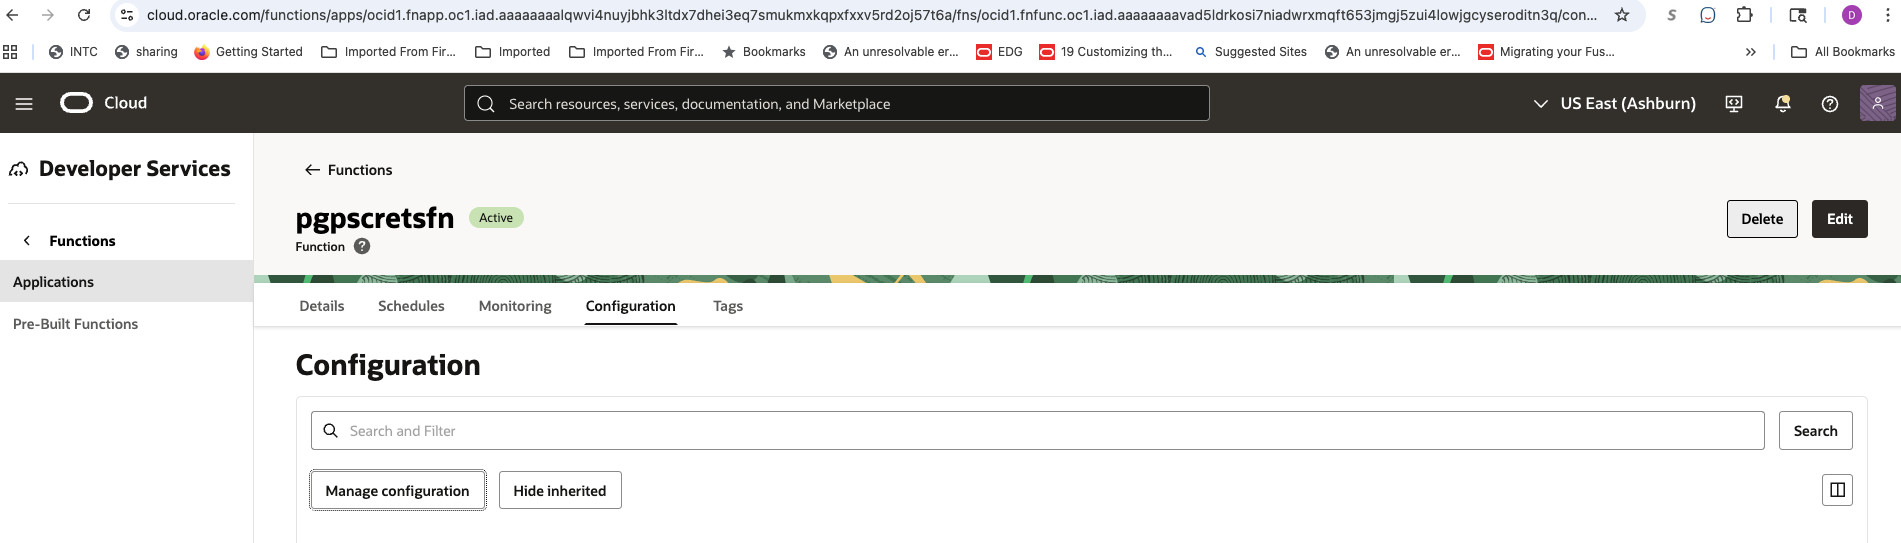Click the Search button
Screen dimensions: 1901x543
pyautogui.click(x=1815, y=431)
